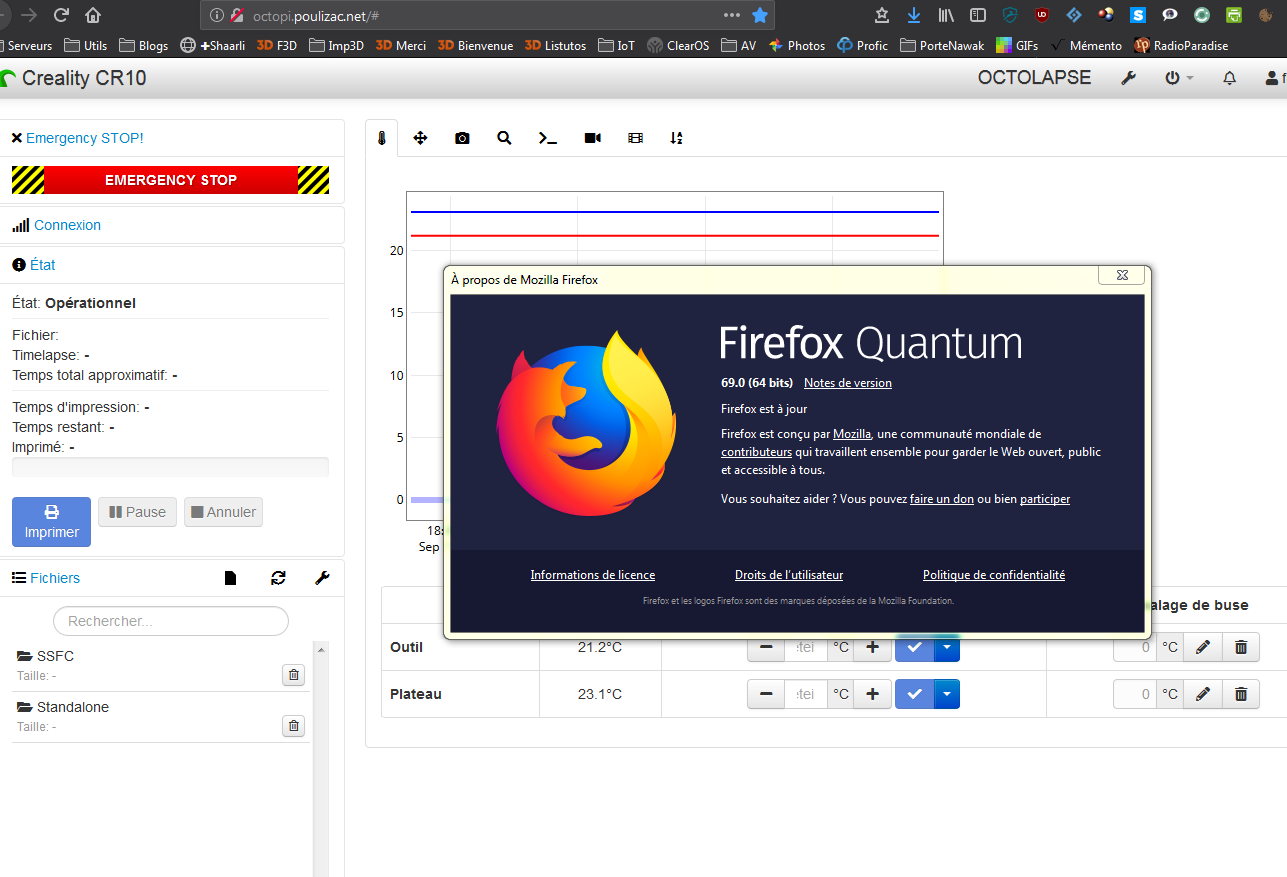This screenshot has width=1287, height=877.
Task: Open the numeric sort icon tab
Action: [x=677, y=138]
